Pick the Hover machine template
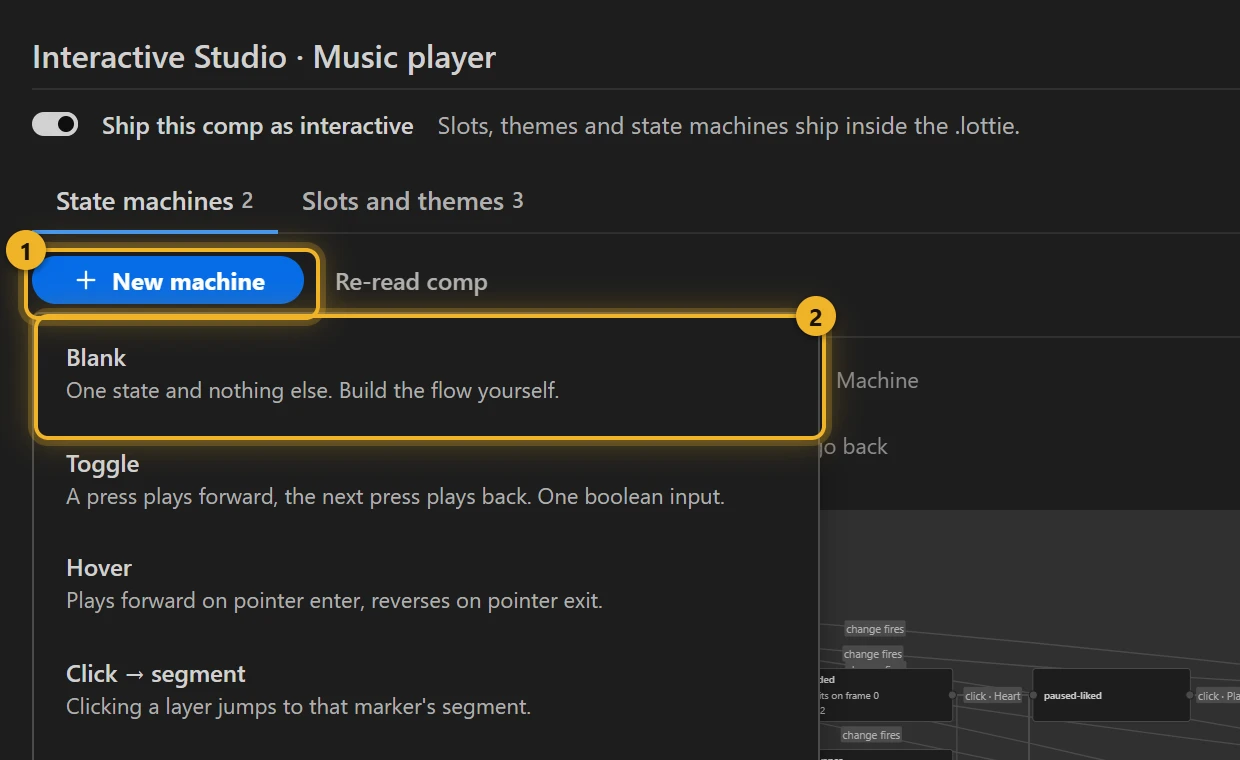 pos(426,584)
